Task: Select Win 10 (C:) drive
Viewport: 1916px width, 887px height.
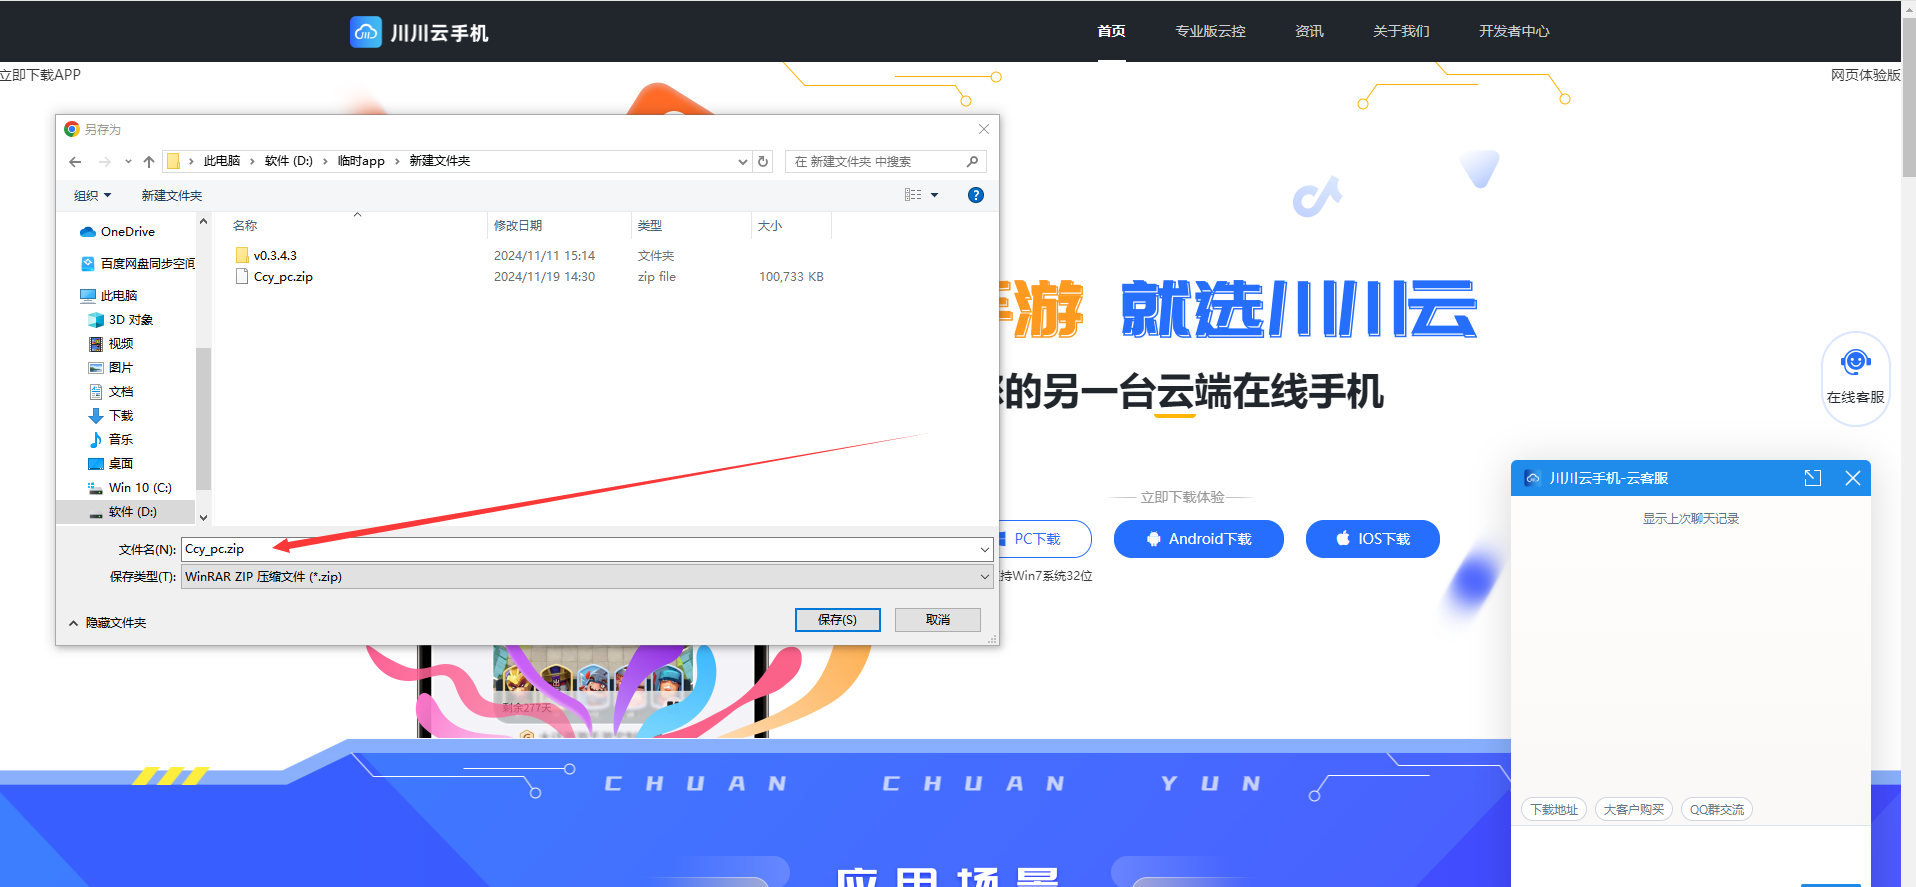Action: pyautogui.click(x=130, y=487)
